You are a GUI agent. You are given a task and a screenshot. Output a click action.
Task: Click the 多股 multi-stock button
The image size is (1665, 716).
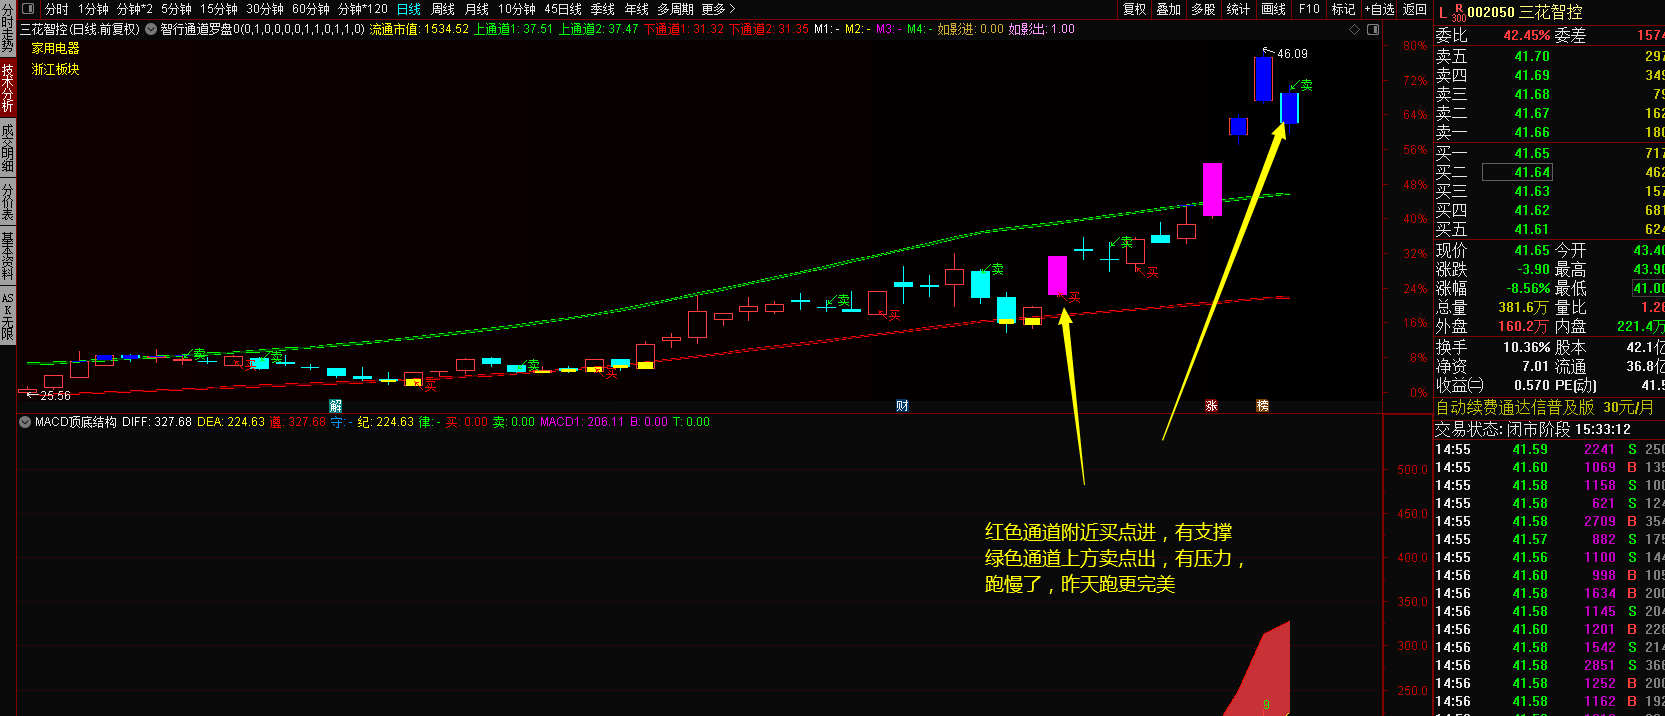click(1204, 9)
